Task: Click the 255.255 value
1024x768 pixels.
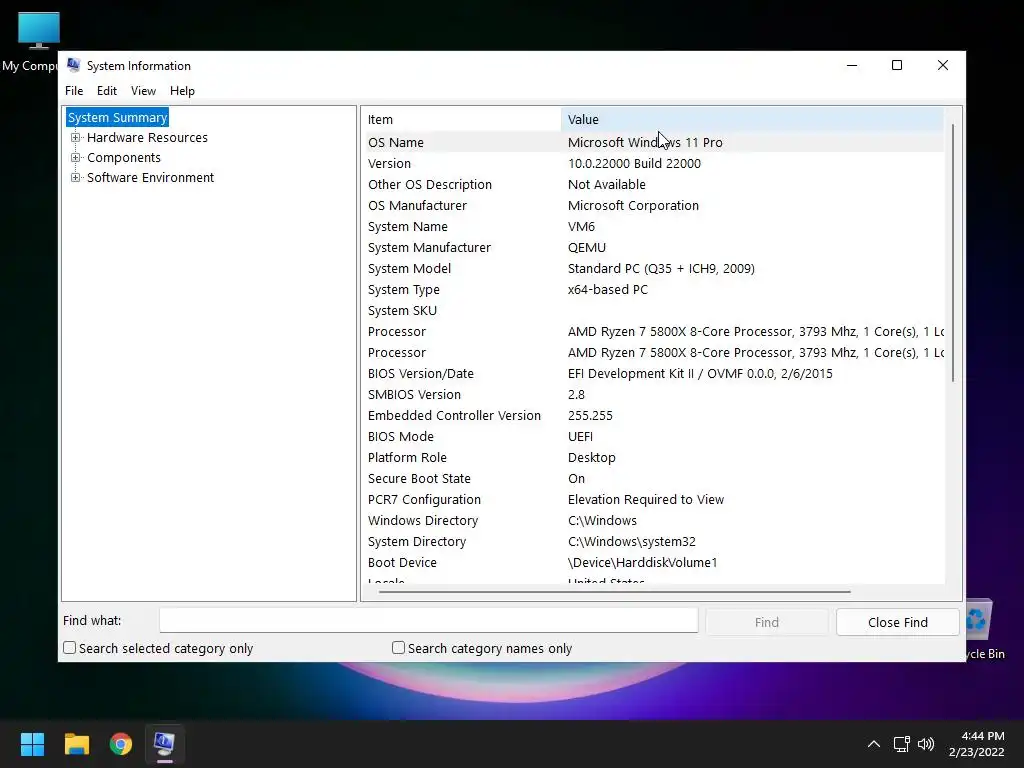Action: click(x=590, y=415)
